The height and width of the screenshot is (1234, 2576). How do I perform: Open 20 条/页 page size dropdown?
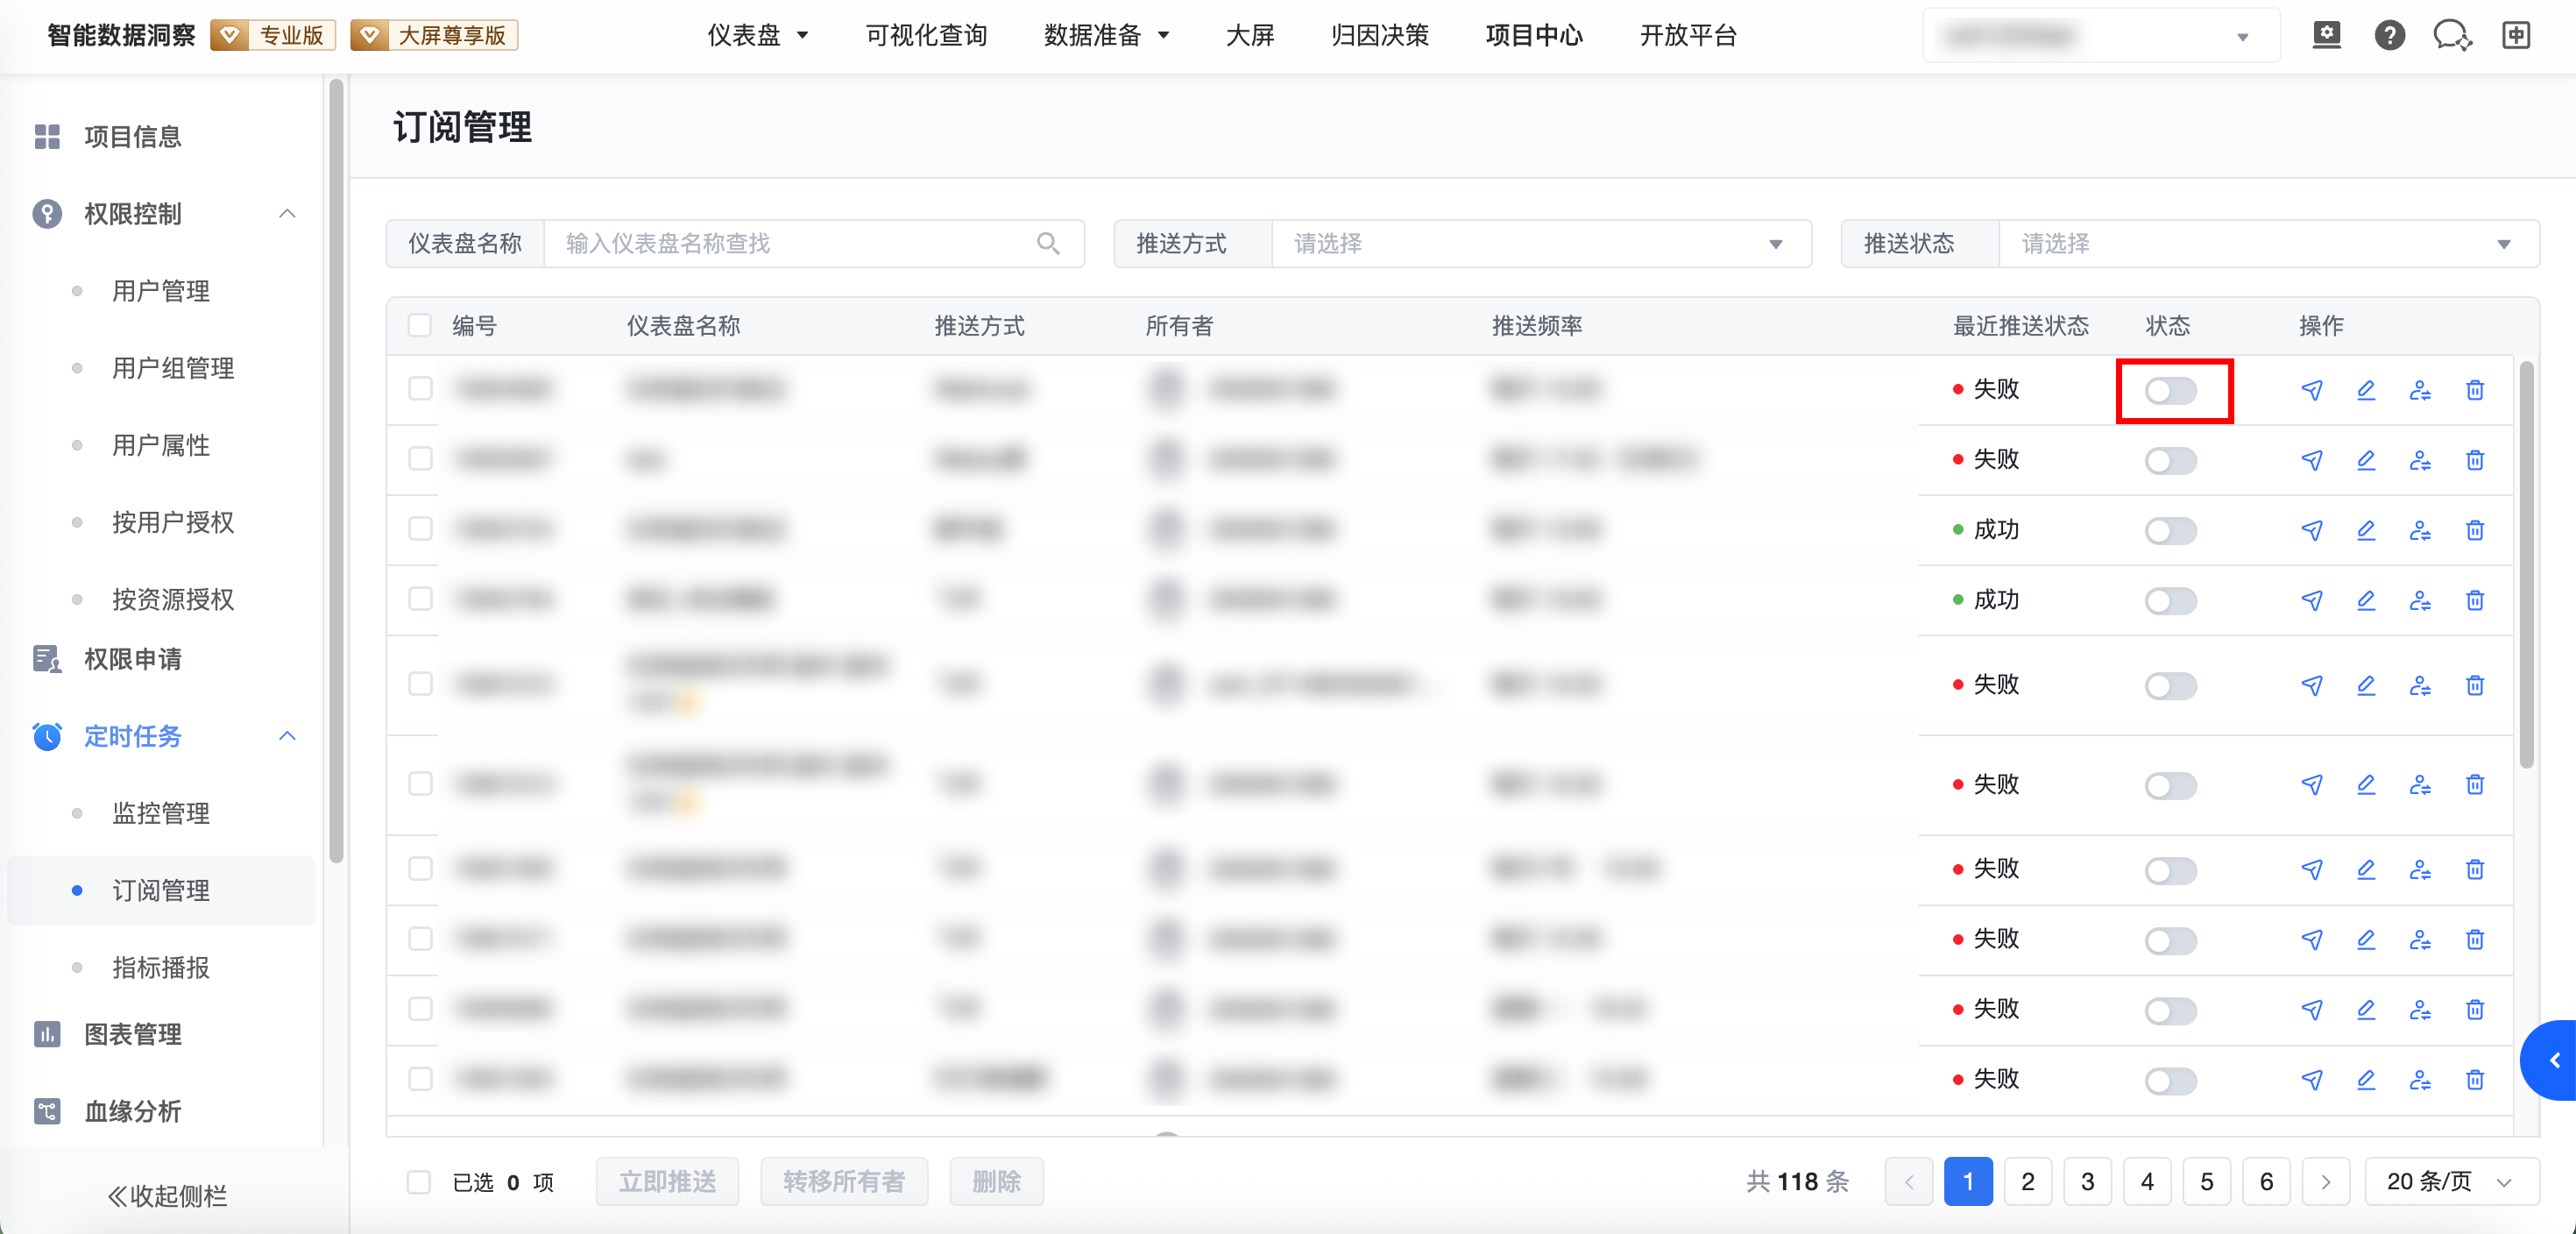point(2450,1182)
